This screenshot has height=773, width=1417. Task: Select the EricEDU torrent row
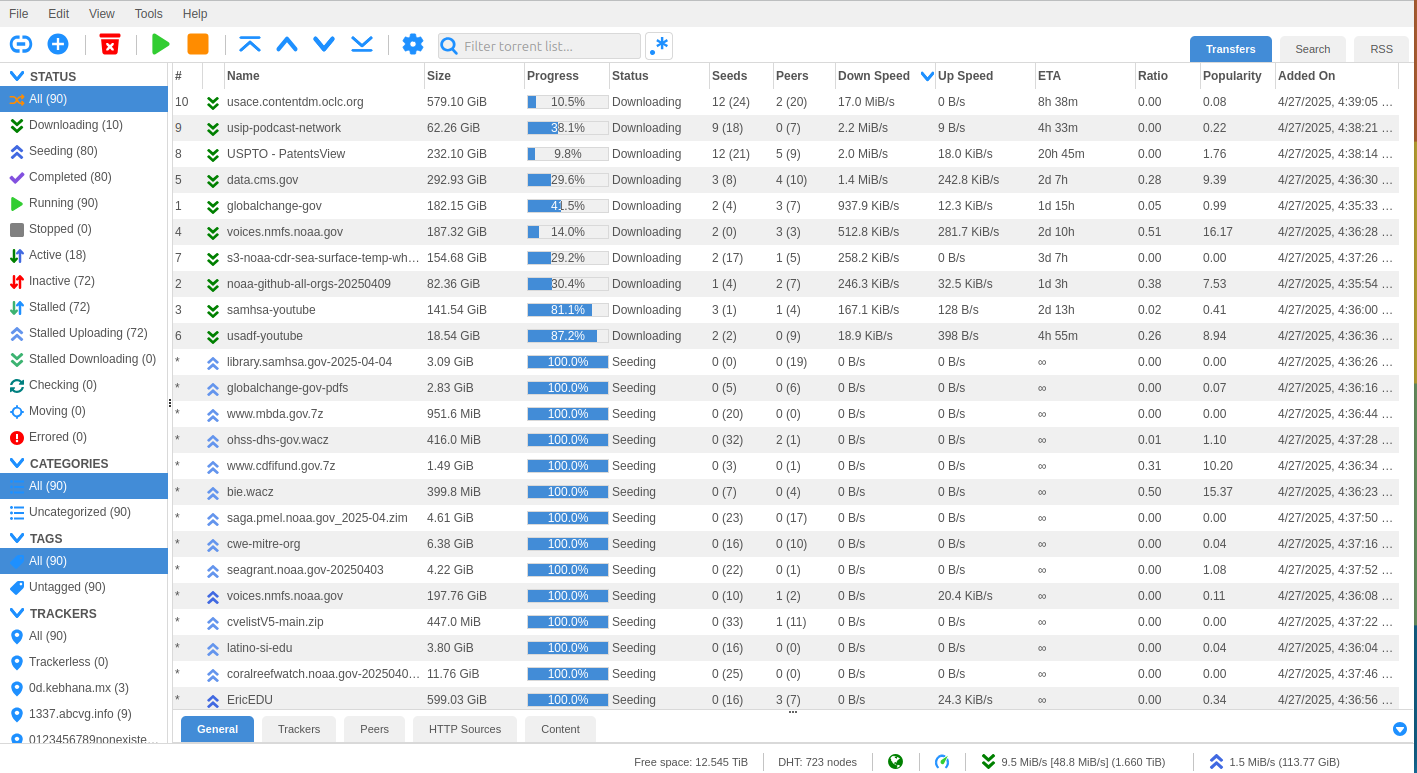tap(785, 699)
